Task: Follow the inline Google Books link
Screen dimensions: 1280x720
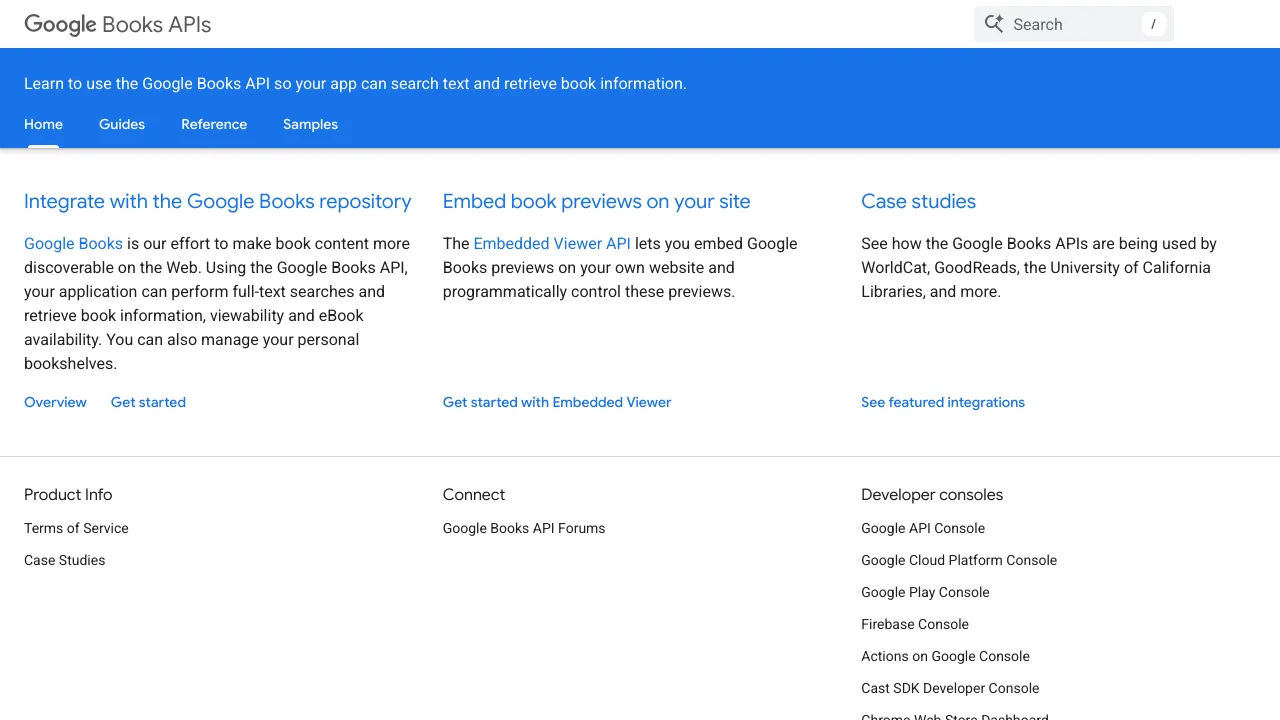Action: pos(73,243)
